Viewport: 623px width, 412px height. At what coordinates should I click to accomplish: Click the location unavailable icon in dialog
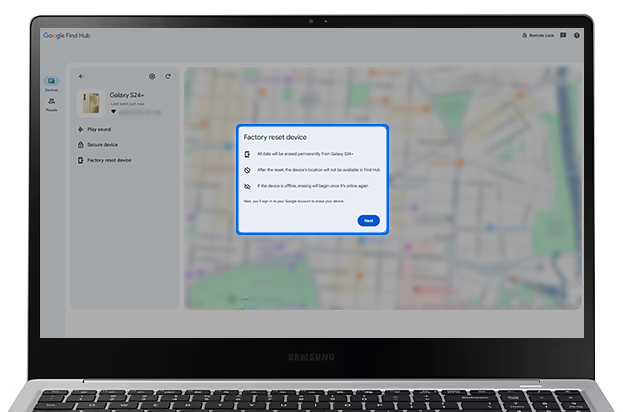(x=248, y=170)
